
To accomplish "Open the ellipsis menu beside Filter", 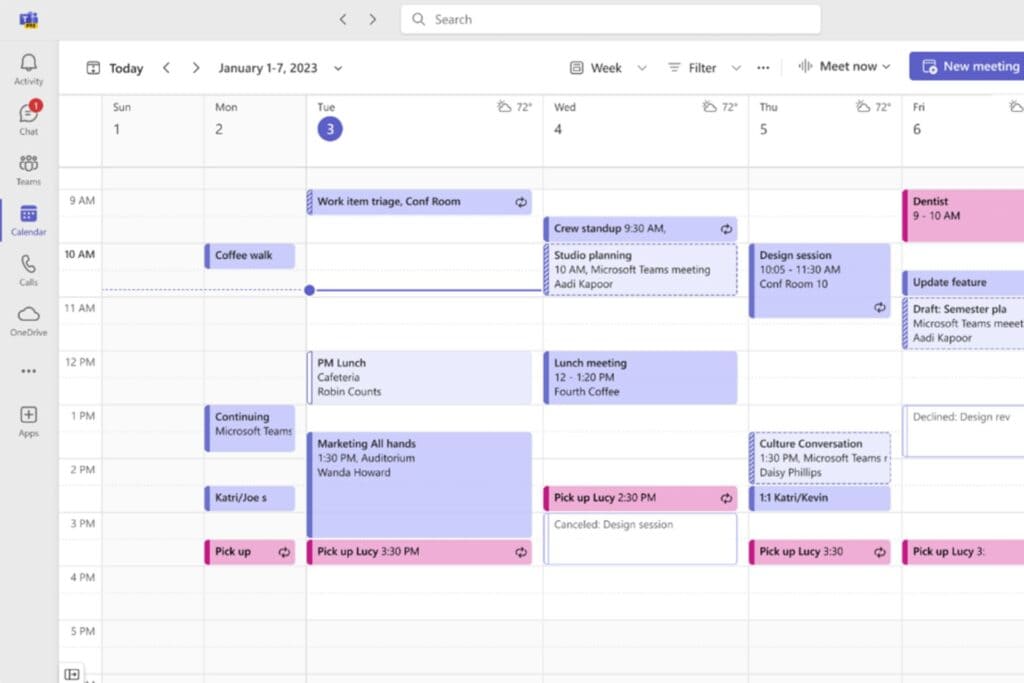I will (763, 67).
